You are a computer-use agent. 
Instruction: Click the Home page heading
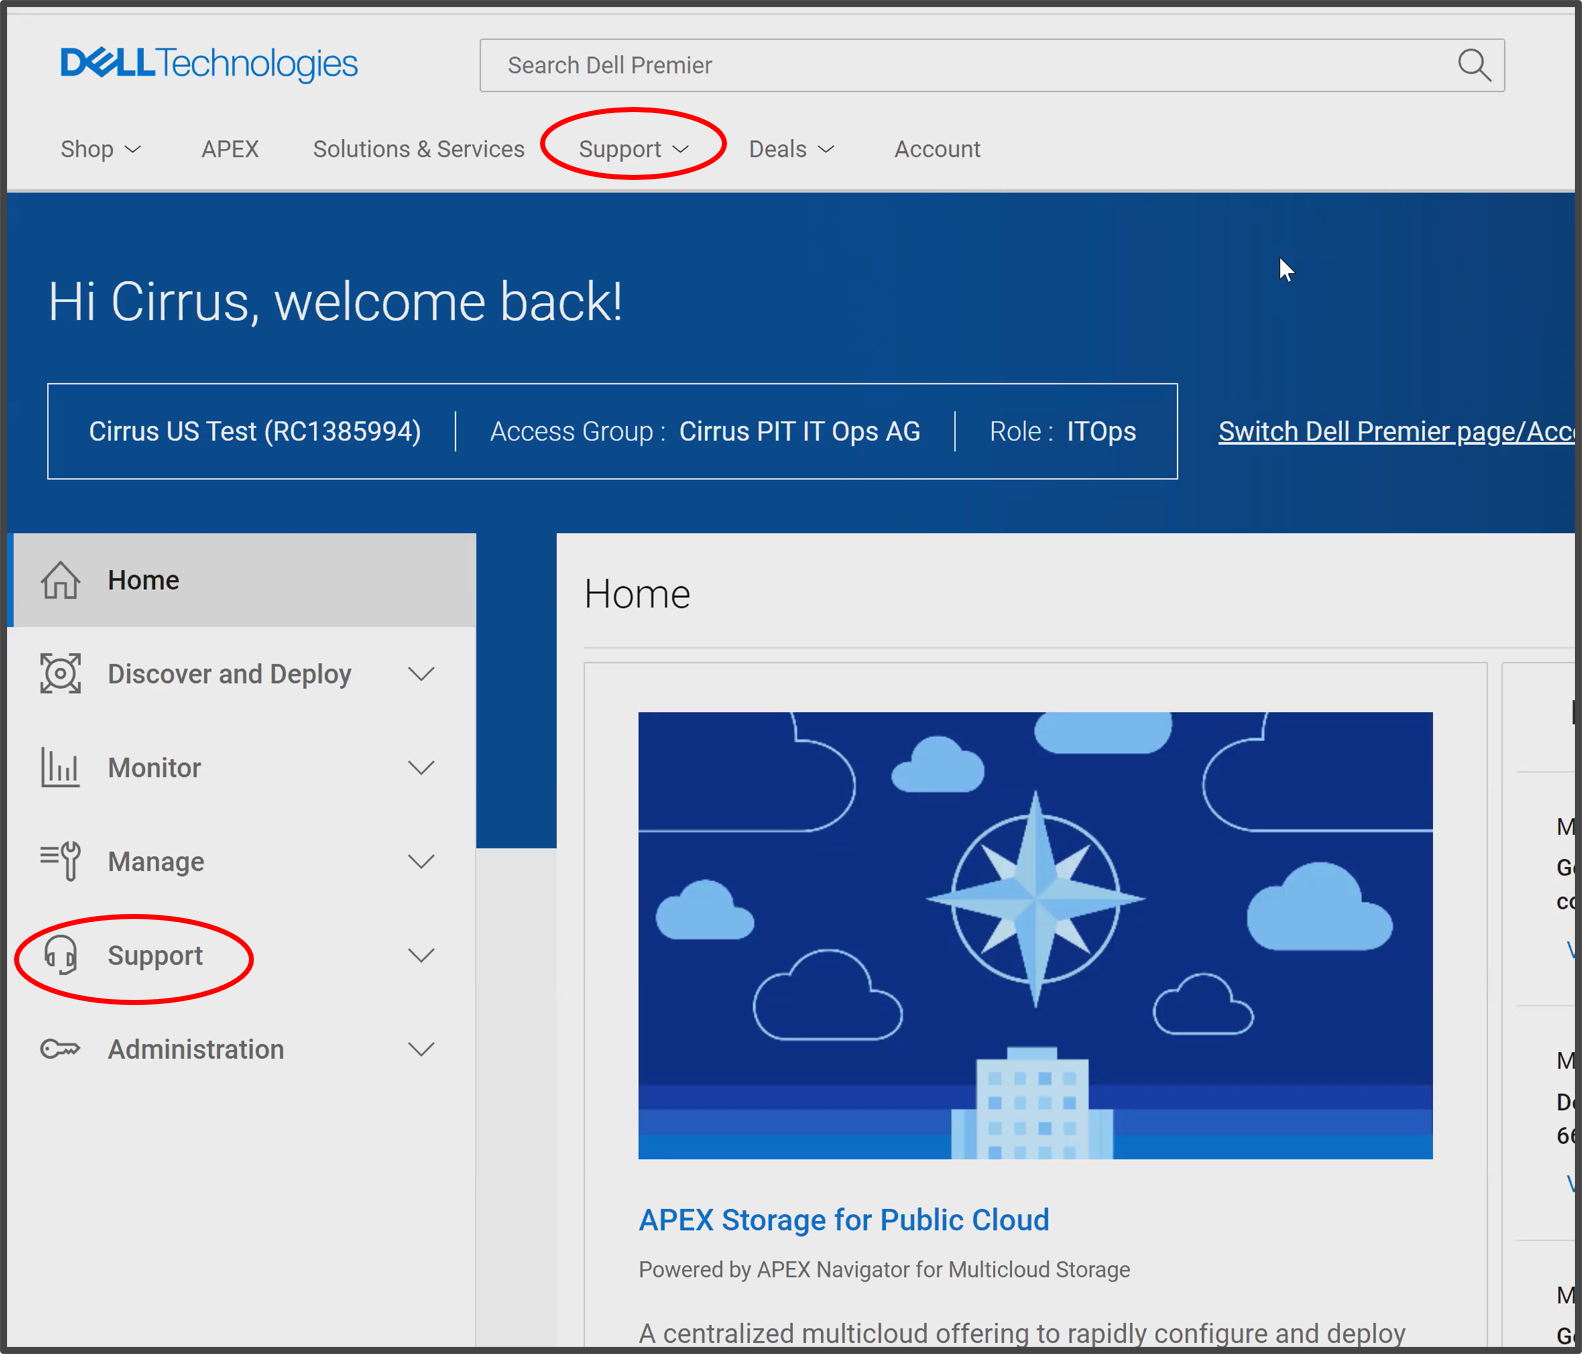[637, 594]
